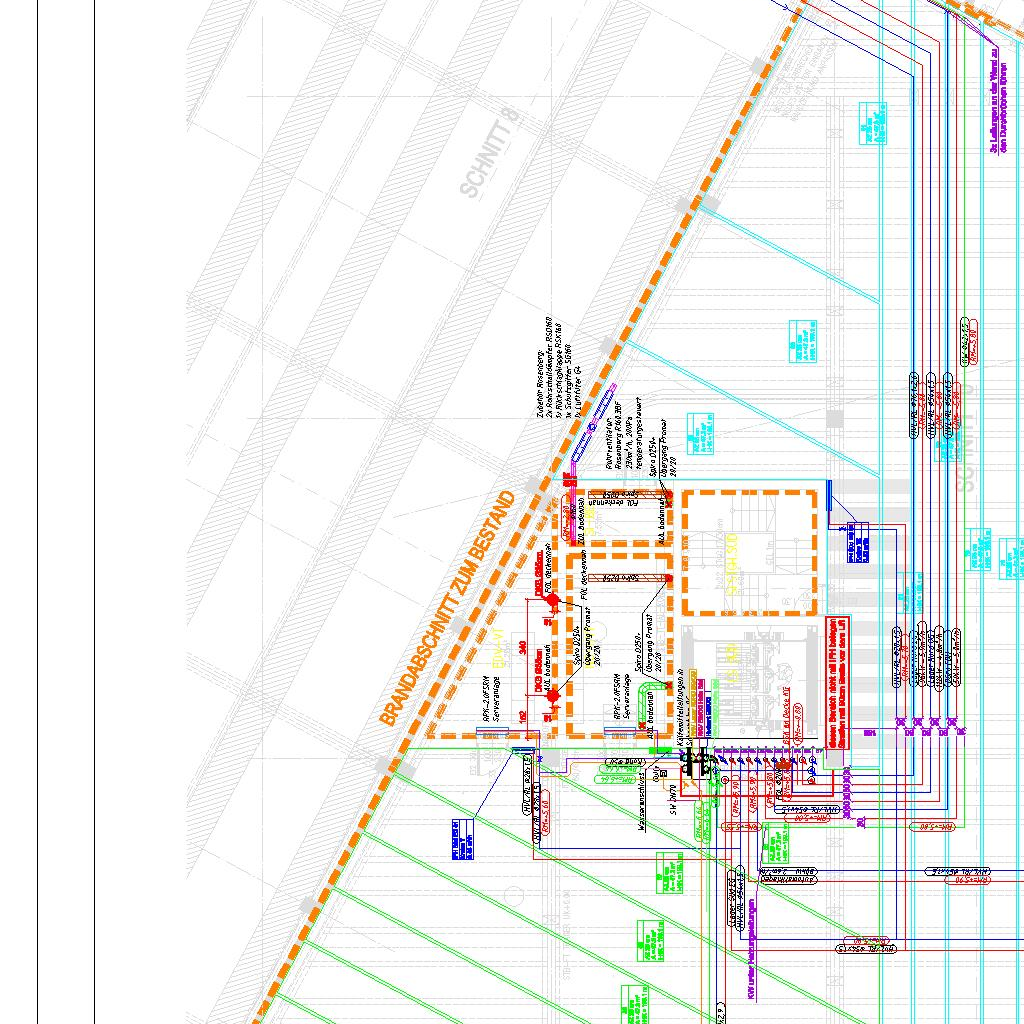This screenshot has height=1024, width=1024.
Task: Select the cyan tag box at top right
Action: click(x=873, y=123)
